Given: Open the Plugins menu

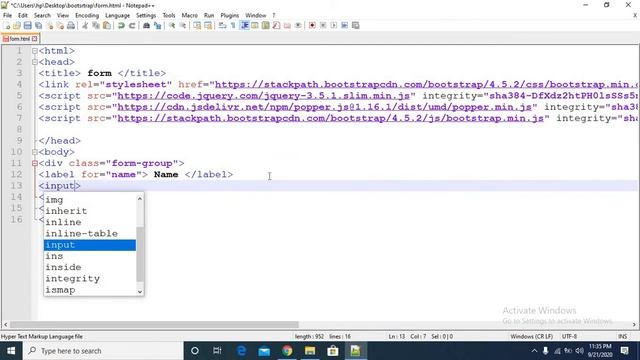Looking at the screenshot, I should pos(230,16).
